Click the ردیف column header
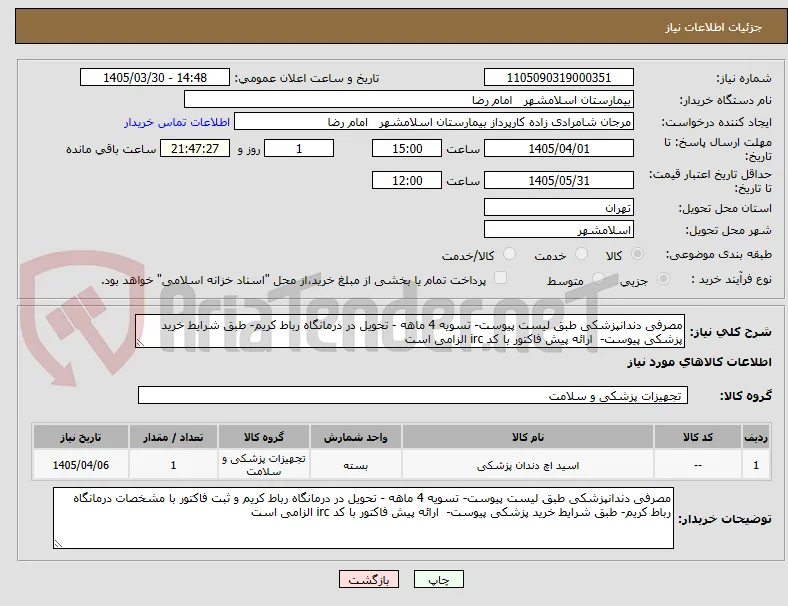 755,437
